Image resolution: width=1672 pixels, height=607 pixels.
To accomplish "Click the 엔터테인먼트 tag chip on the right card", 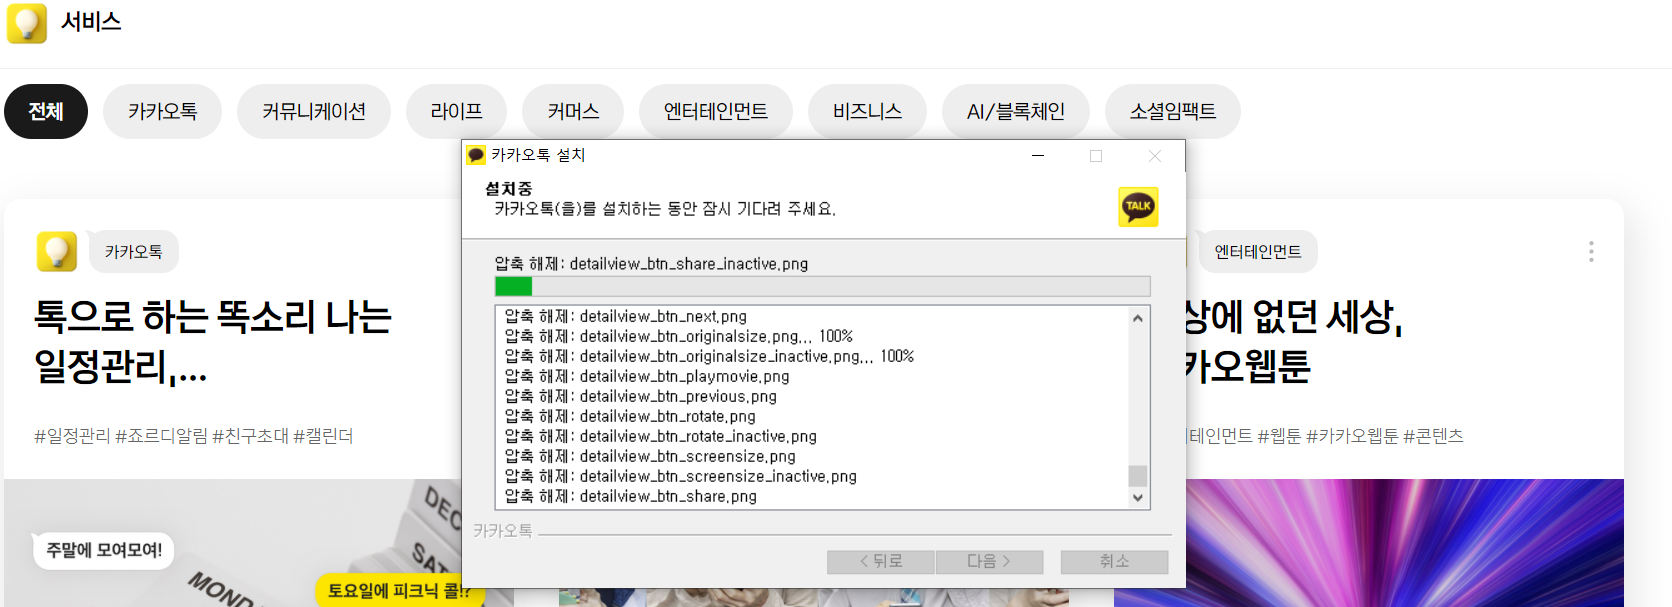I will [1257, 252].
